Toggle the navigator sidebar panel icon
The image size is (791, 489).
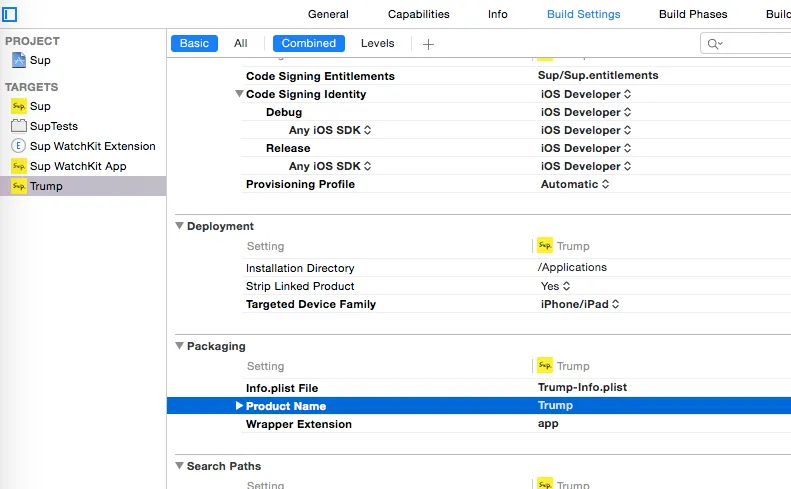pos(10,14)
